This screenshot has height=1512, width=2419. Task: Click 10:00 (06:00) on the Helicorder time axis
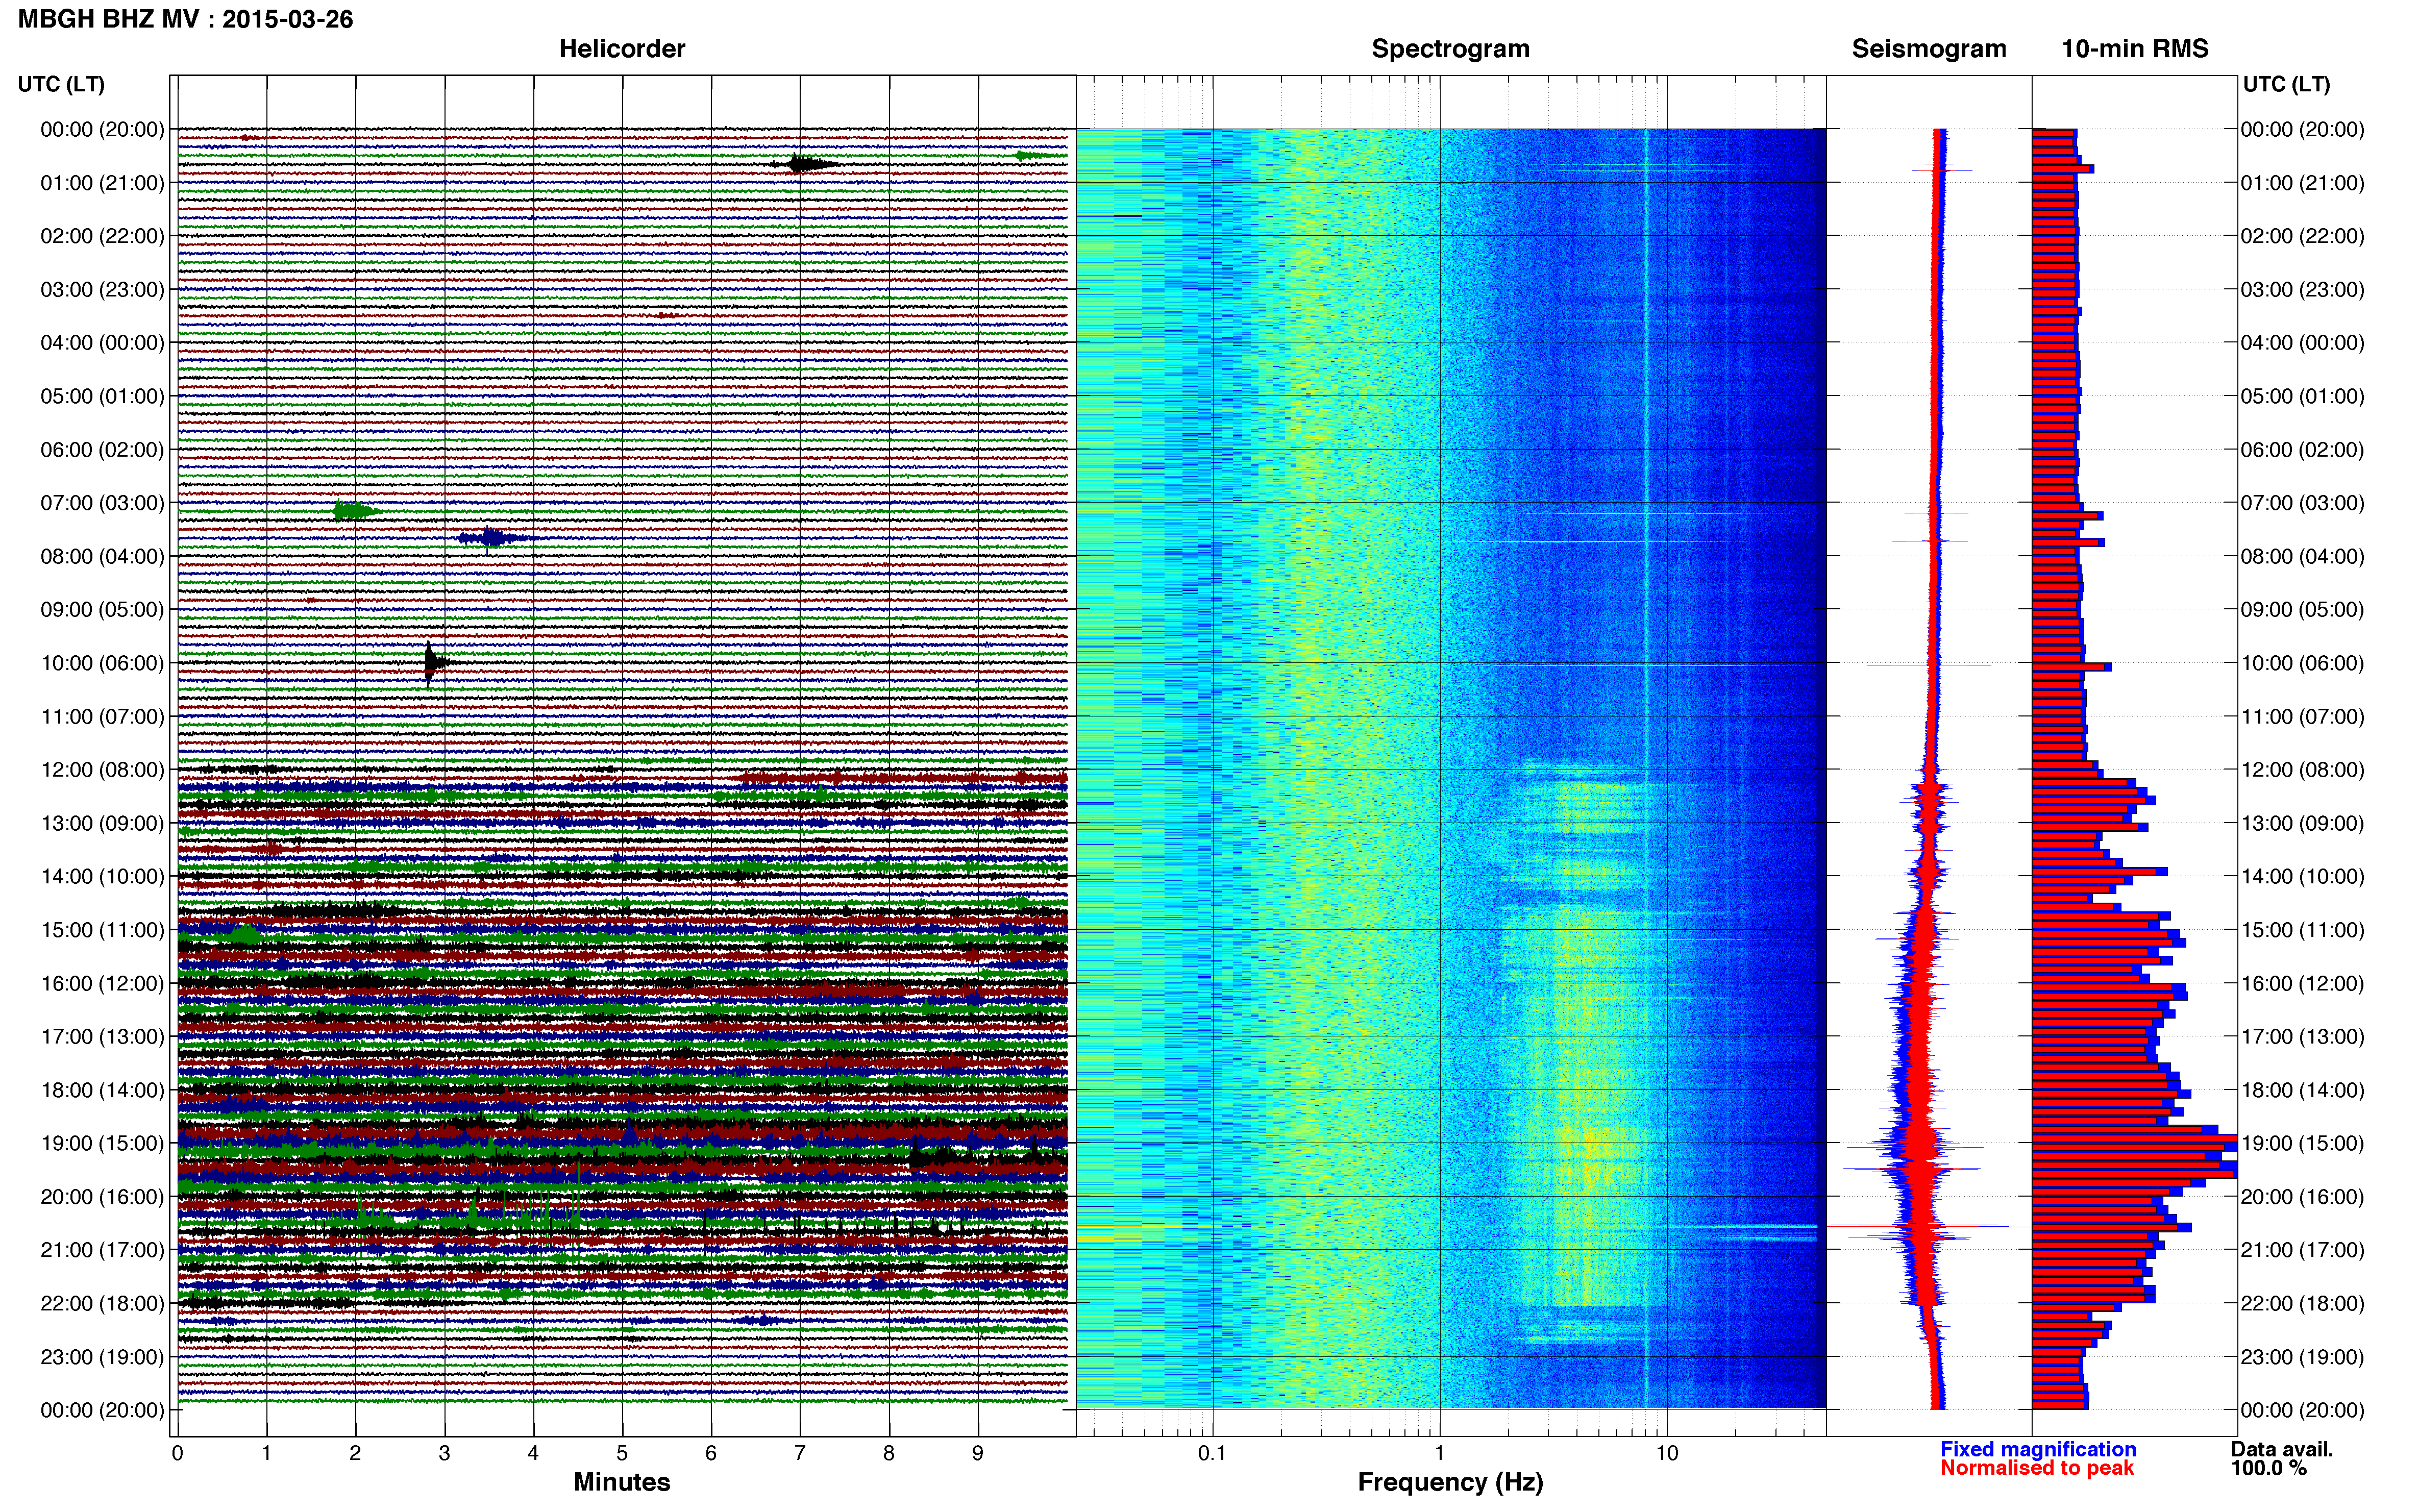point(102,663)
